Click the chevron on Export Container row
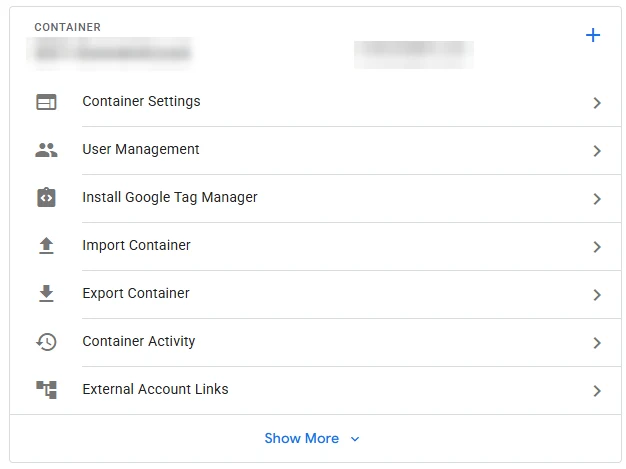The image size is (626, 469). [x=597, y=295]
